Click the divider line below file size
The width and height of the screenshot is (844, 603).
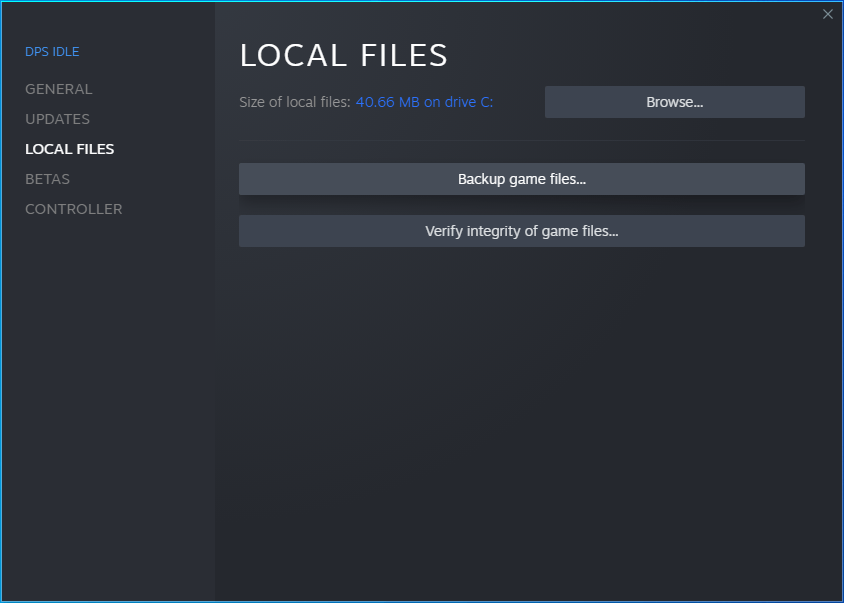[x=521, y=140]
